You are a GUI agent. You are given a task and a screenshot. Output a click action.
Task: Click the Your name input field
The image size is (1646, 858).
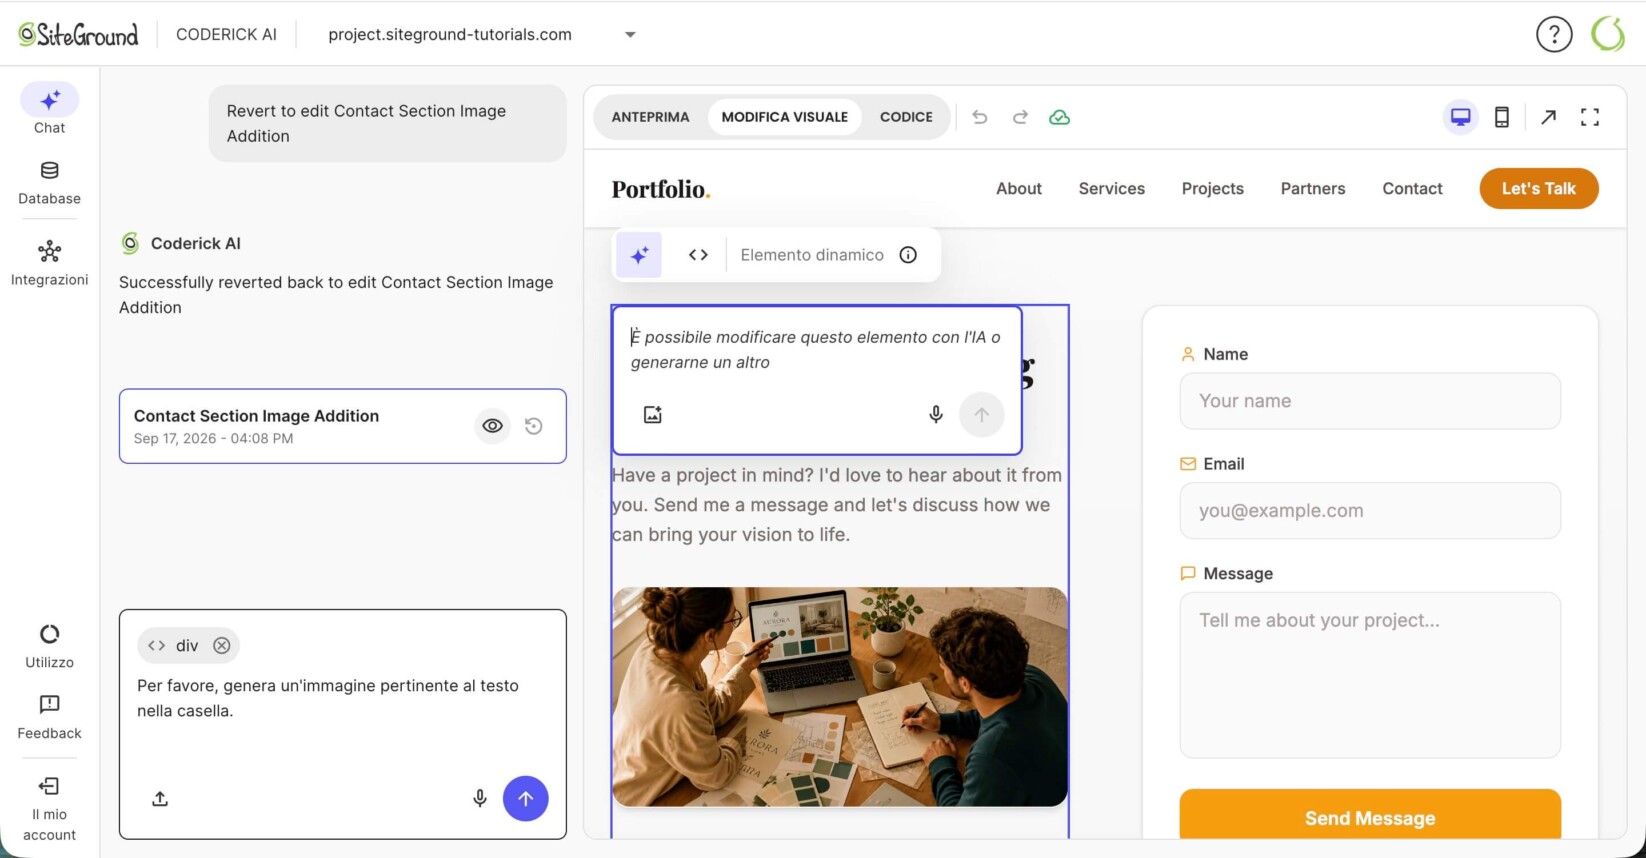[1370, 401]
